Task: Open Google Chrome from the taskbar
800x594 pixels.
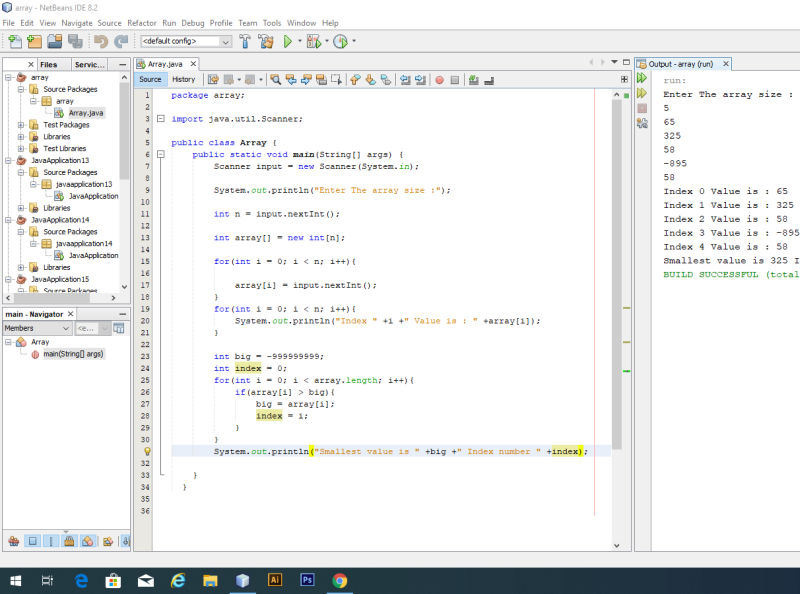Action: [x=339, y=579]
